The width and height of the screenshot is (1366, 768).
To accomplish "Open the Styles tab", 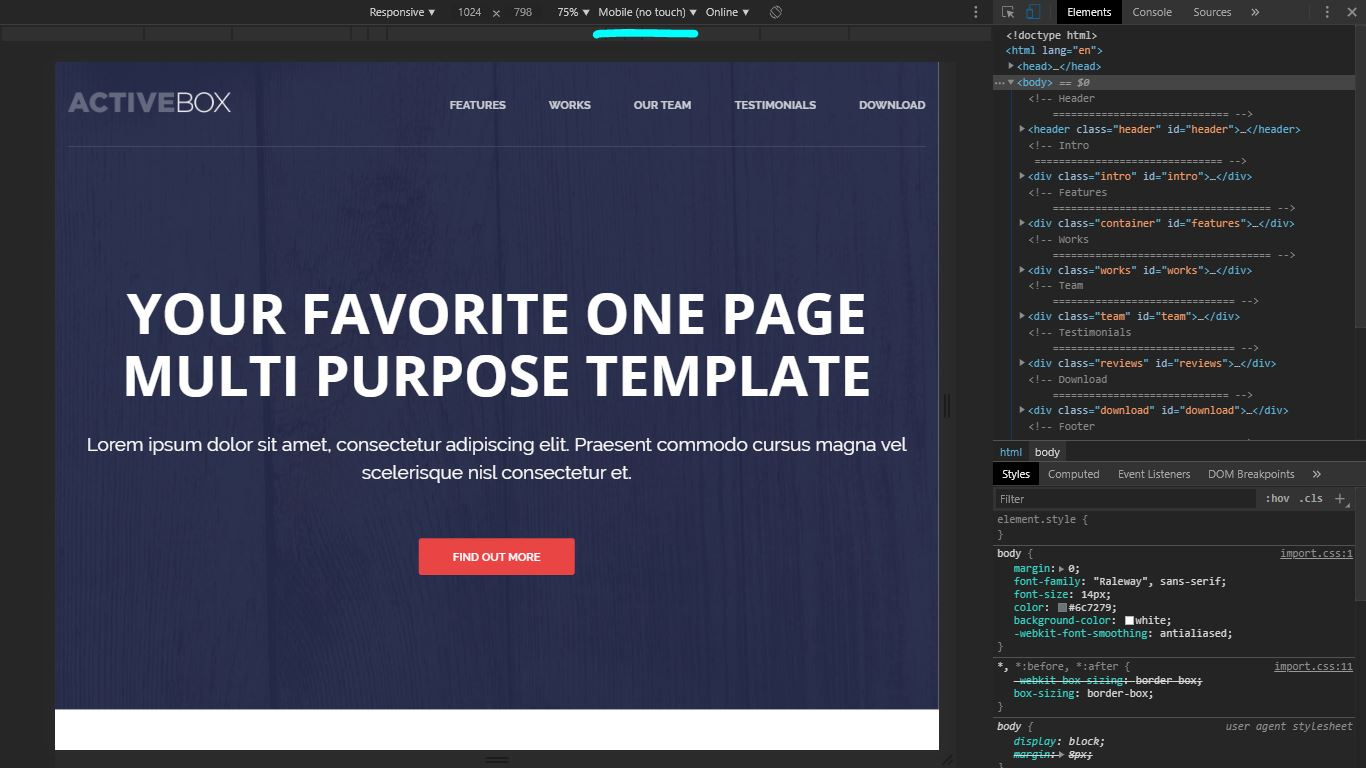I will [x=1015, y=474].
